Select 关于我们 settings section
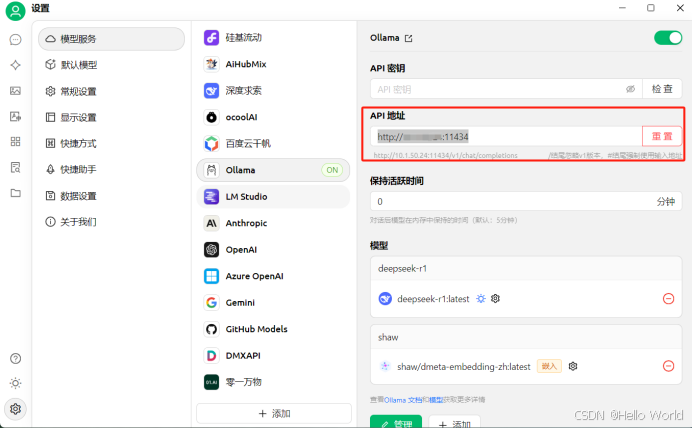Viewport: 692px width, 429px height. tap(111, 222)
